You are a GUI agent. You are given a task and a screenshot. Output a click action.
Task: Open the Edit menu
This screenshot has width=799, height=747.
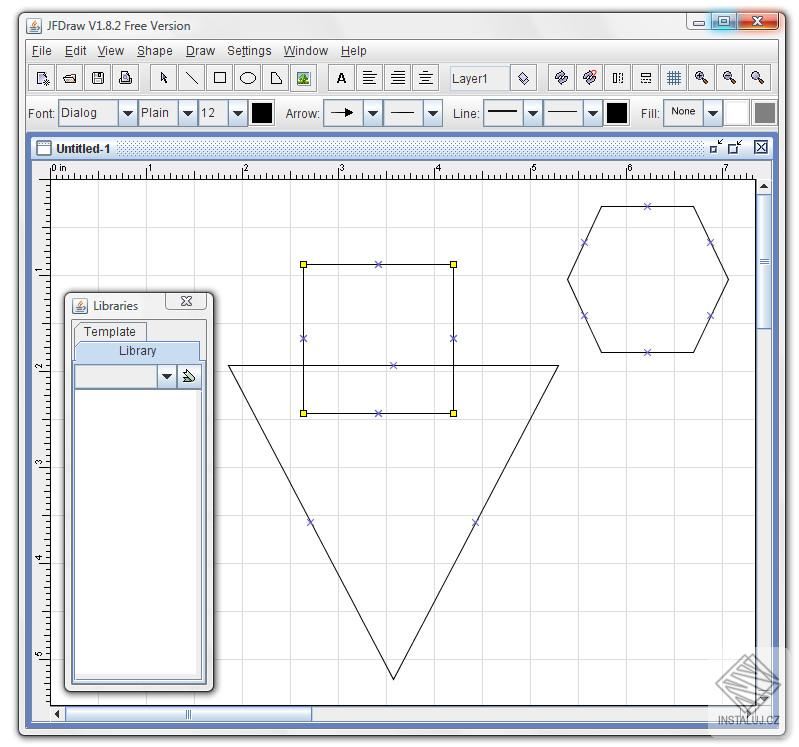75,51
